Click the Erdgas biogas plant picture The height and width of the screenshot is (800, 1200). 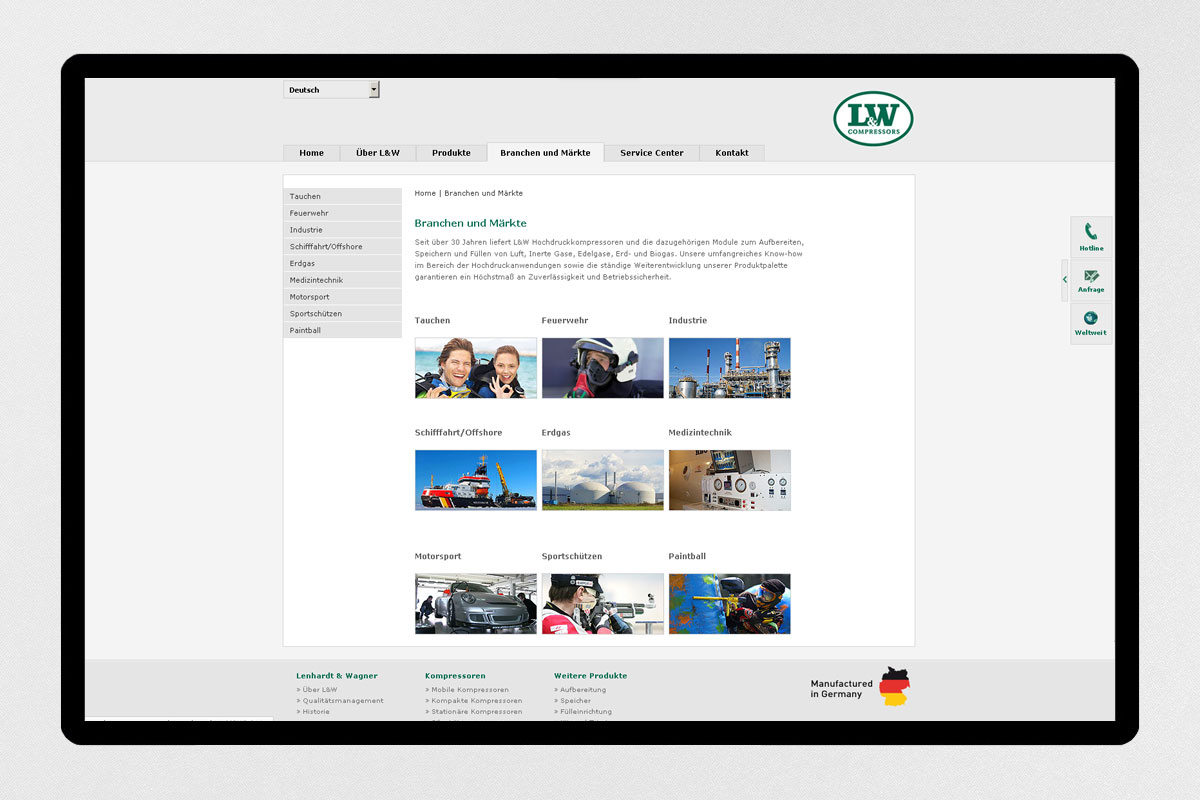click(x=602, y=480)
